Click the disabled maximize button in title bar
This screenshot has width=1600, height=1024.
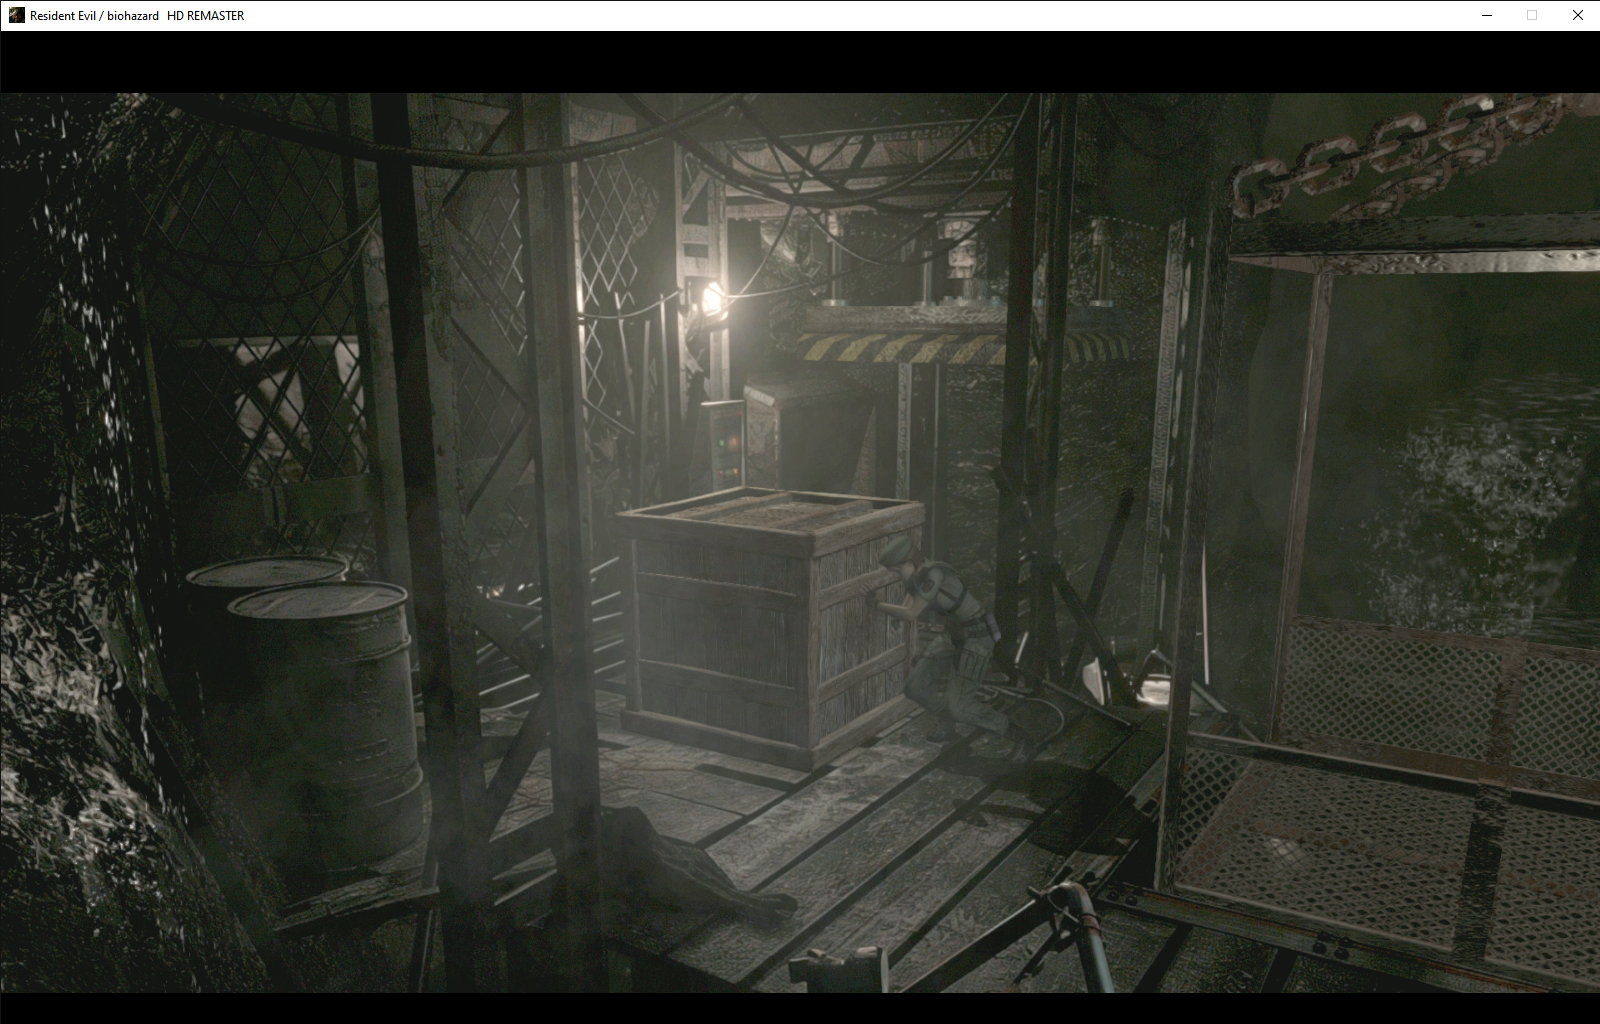(1532, 15)
